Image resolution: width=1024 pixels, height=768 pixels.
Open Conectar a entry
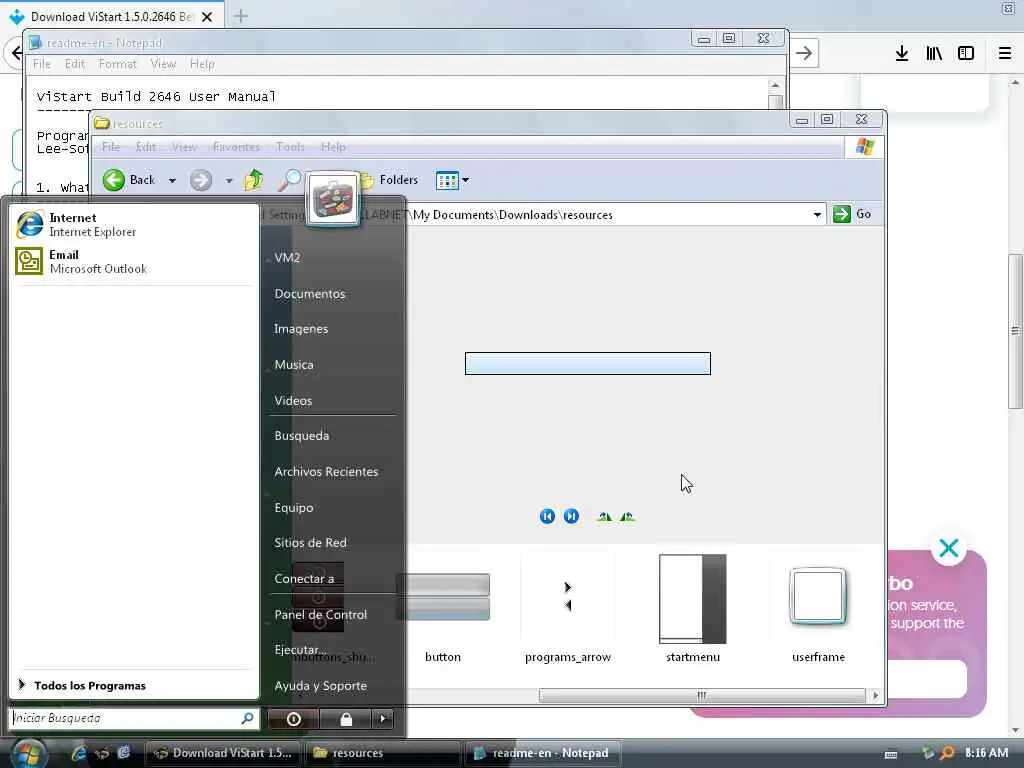coord(304,579)
